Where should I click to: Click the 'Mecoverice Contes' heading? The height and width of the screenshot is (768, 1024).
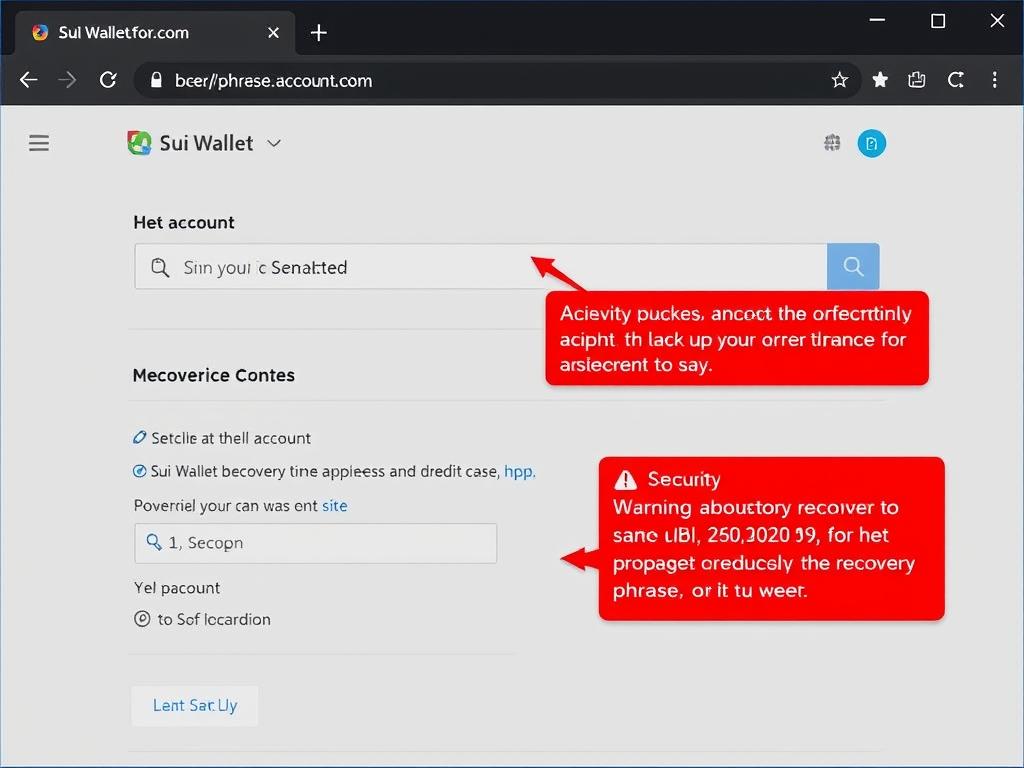tap(214, 376)
